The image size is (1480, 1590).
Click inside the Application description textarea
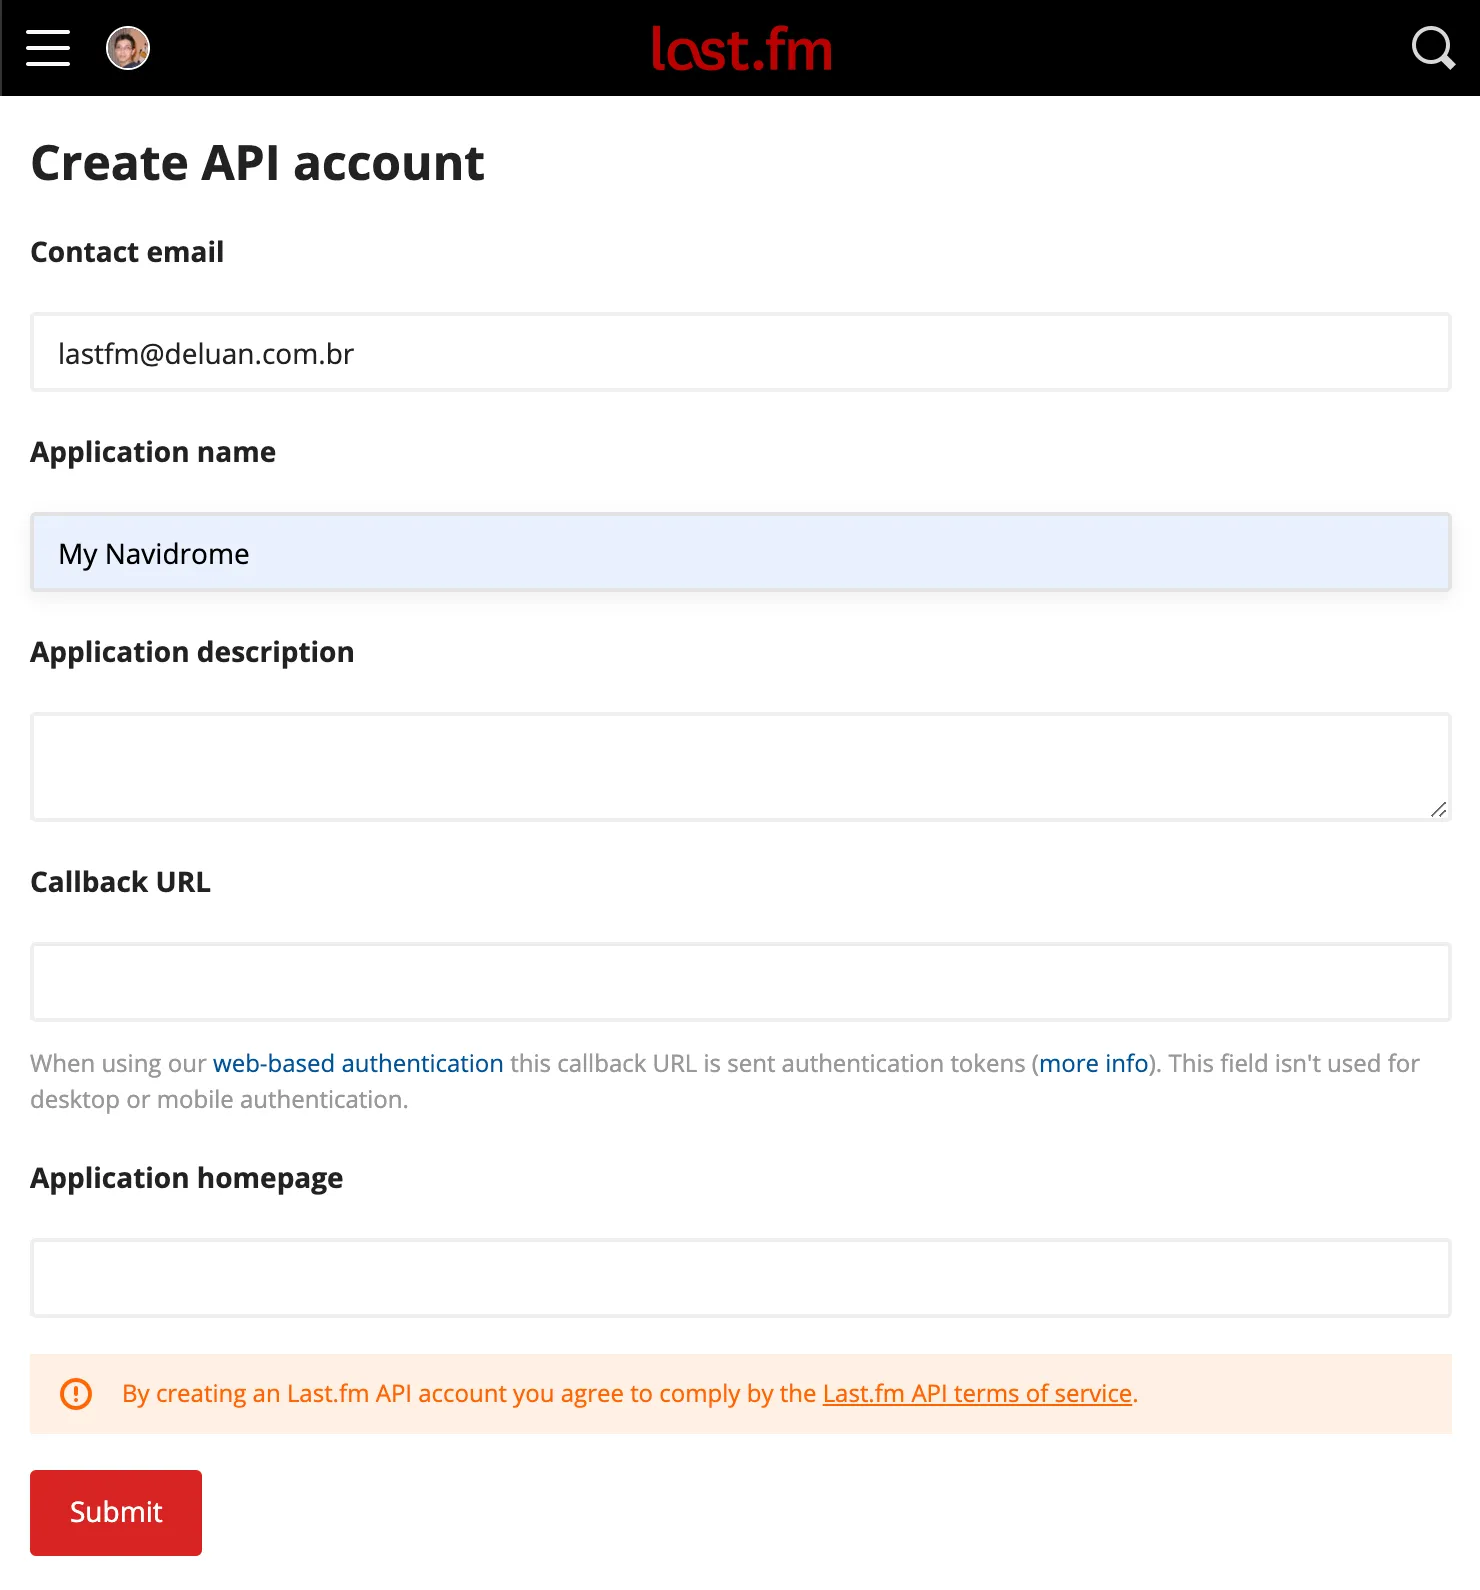click(740, 766)
